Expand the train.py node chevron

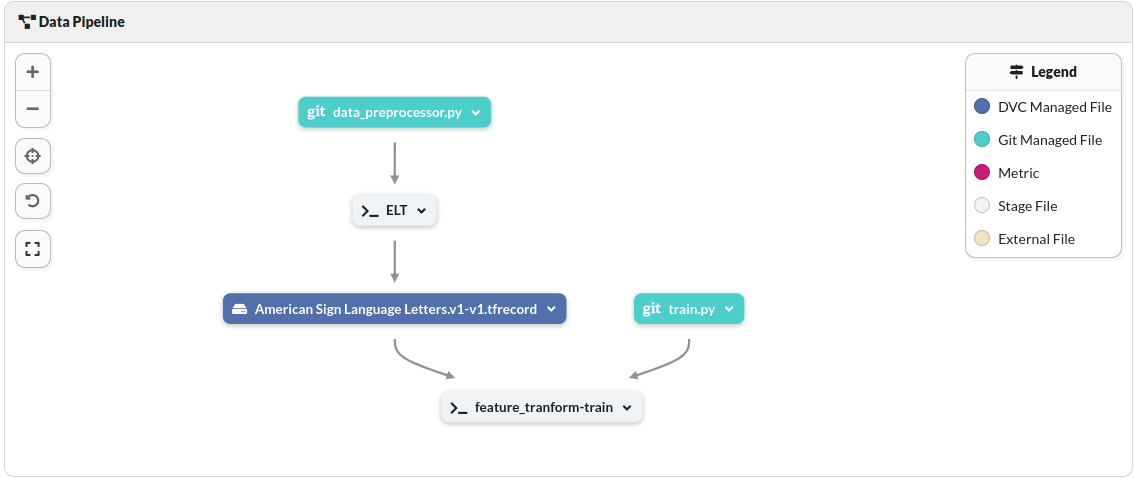[729, 310]
